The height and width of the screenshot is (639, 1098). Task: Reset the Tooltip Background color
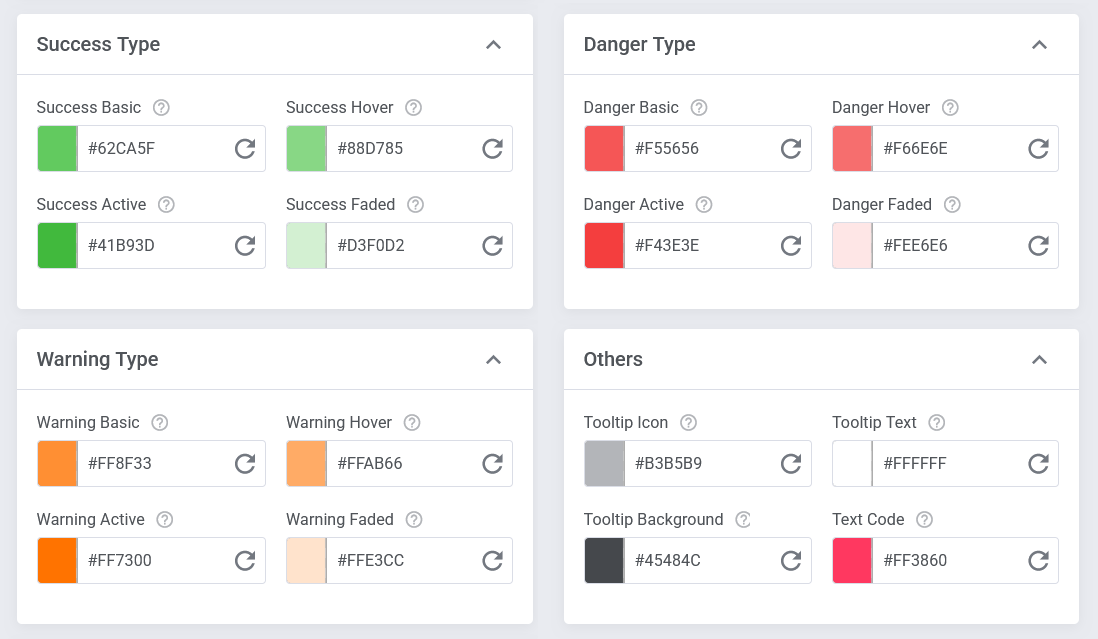point(791,560)
